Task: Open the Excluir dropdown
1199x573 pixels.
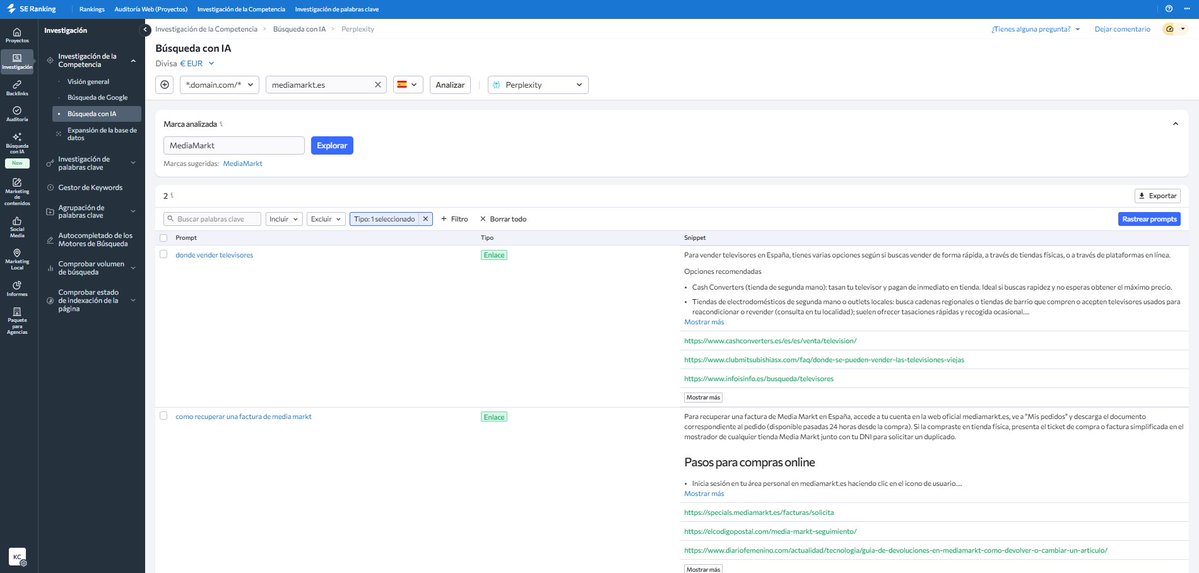Action: [x=326, y=219]
